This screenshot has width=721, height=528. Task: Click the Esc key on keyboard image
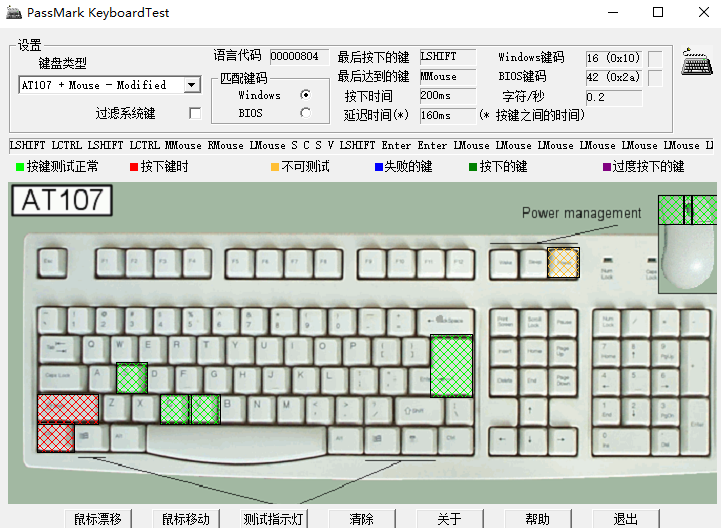tap(52, 263)
